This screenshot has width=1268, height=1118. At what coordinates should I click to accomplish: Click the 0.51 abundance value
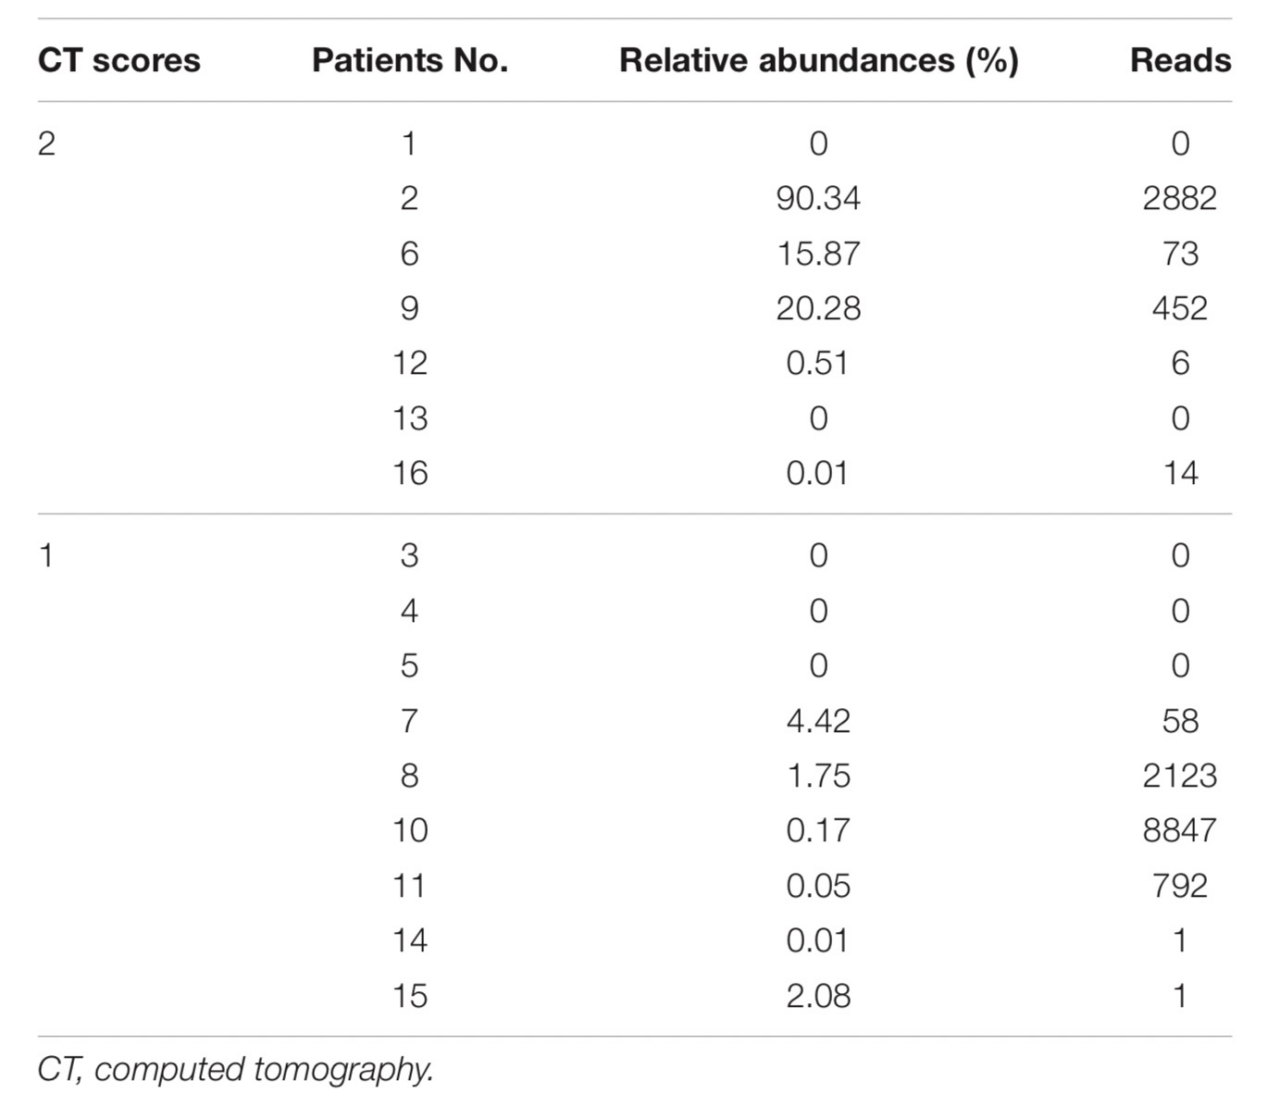coord(818,363)
